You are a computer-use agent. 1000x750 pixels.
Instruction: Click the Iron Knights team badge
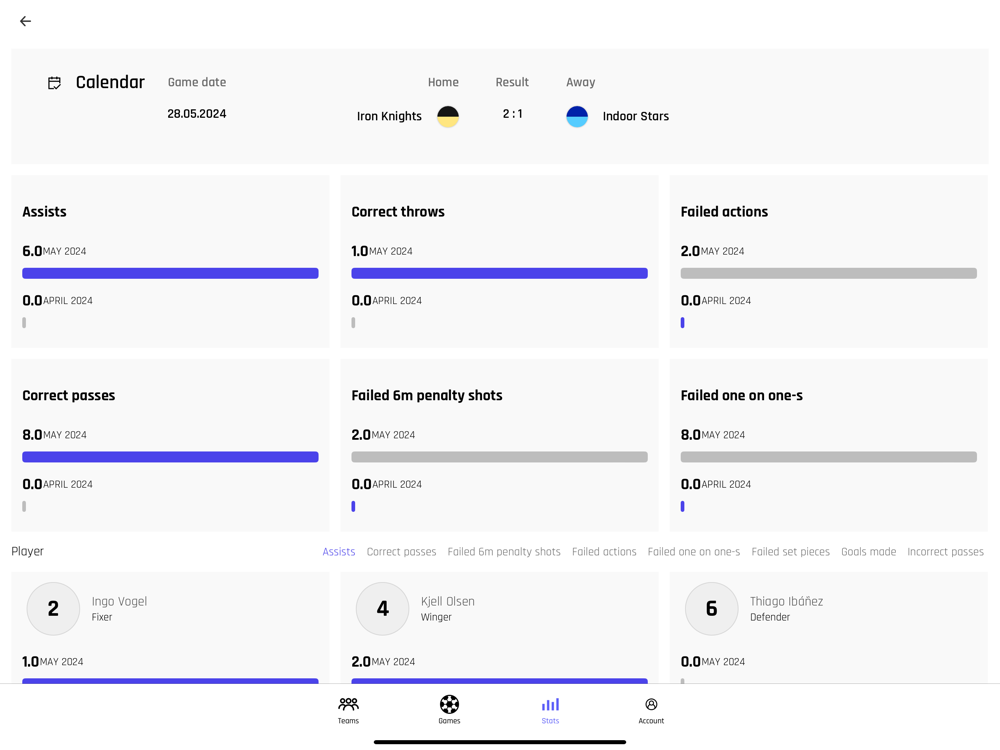tap(448, 116)
